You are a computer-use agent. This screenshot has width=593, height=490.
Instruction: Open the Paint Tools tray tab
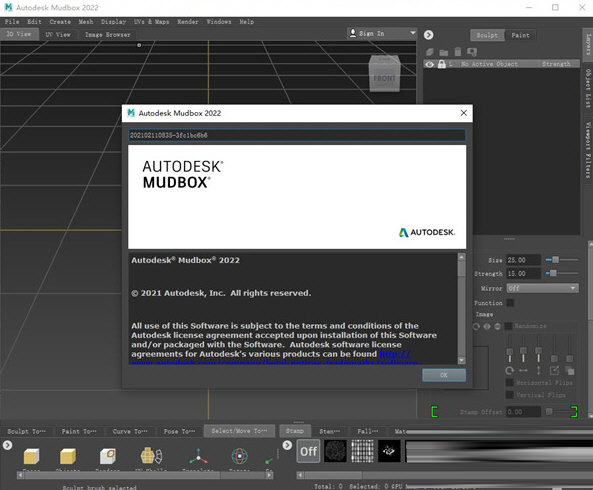click(79, 431)
